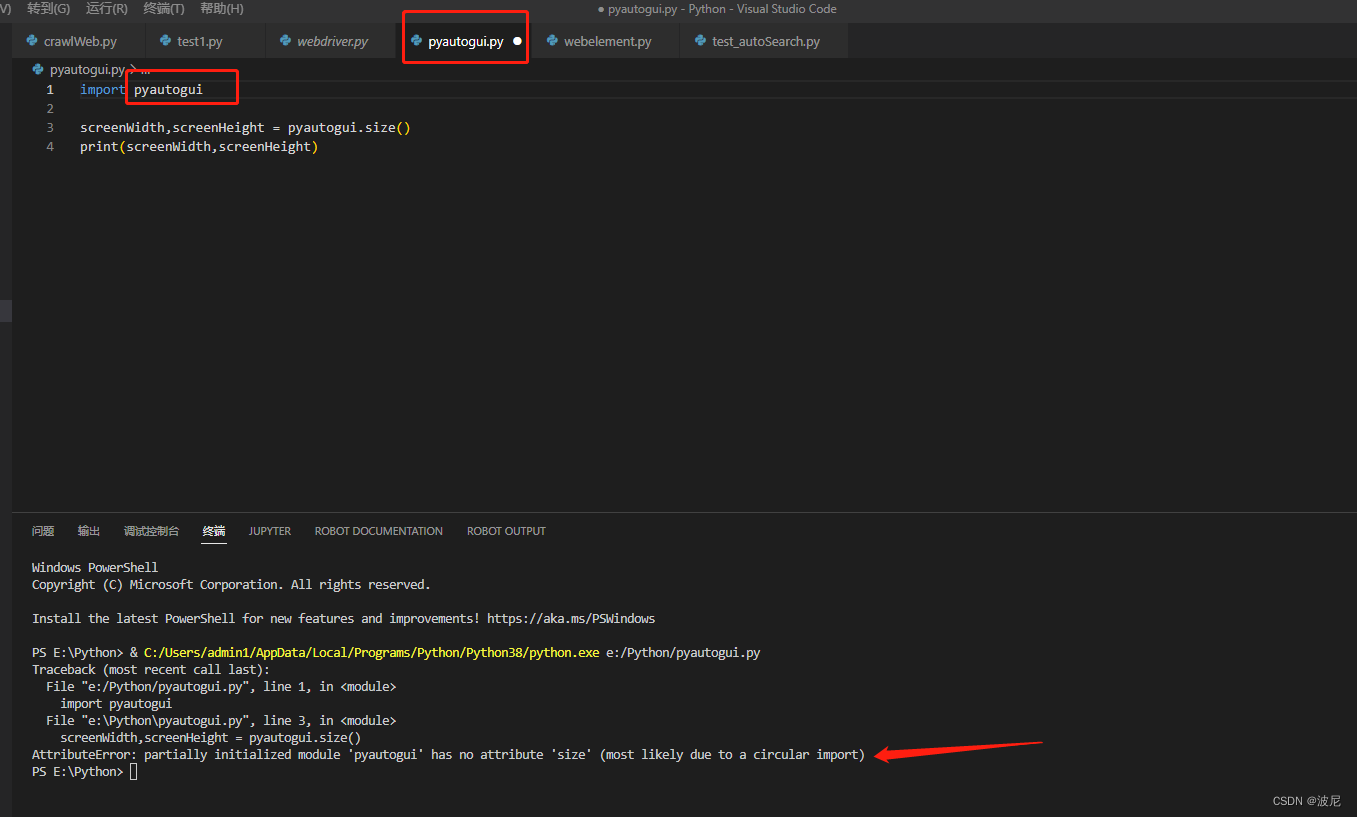Switch to the 问题 panel tab
The height and width of the screenshot is (817, 1357).
point(42,531)
